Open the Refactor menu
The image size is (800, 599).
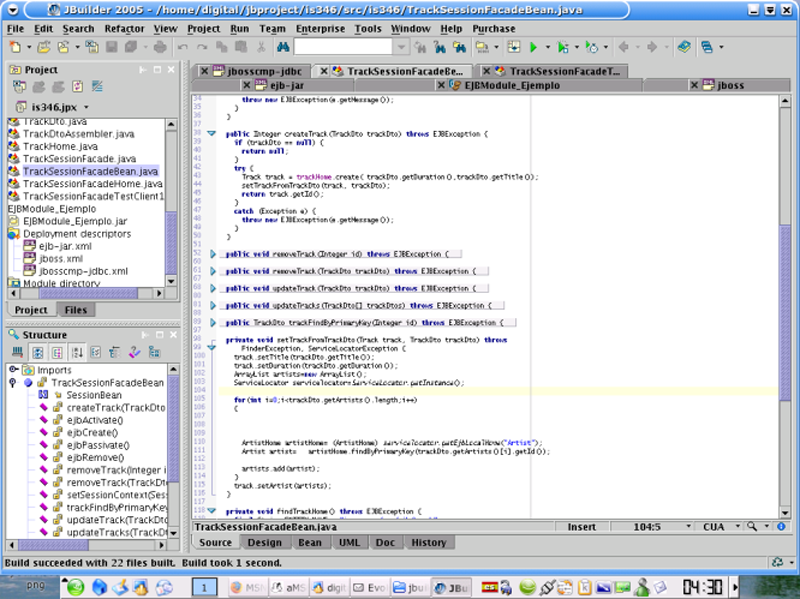click(x=124, y=29)
